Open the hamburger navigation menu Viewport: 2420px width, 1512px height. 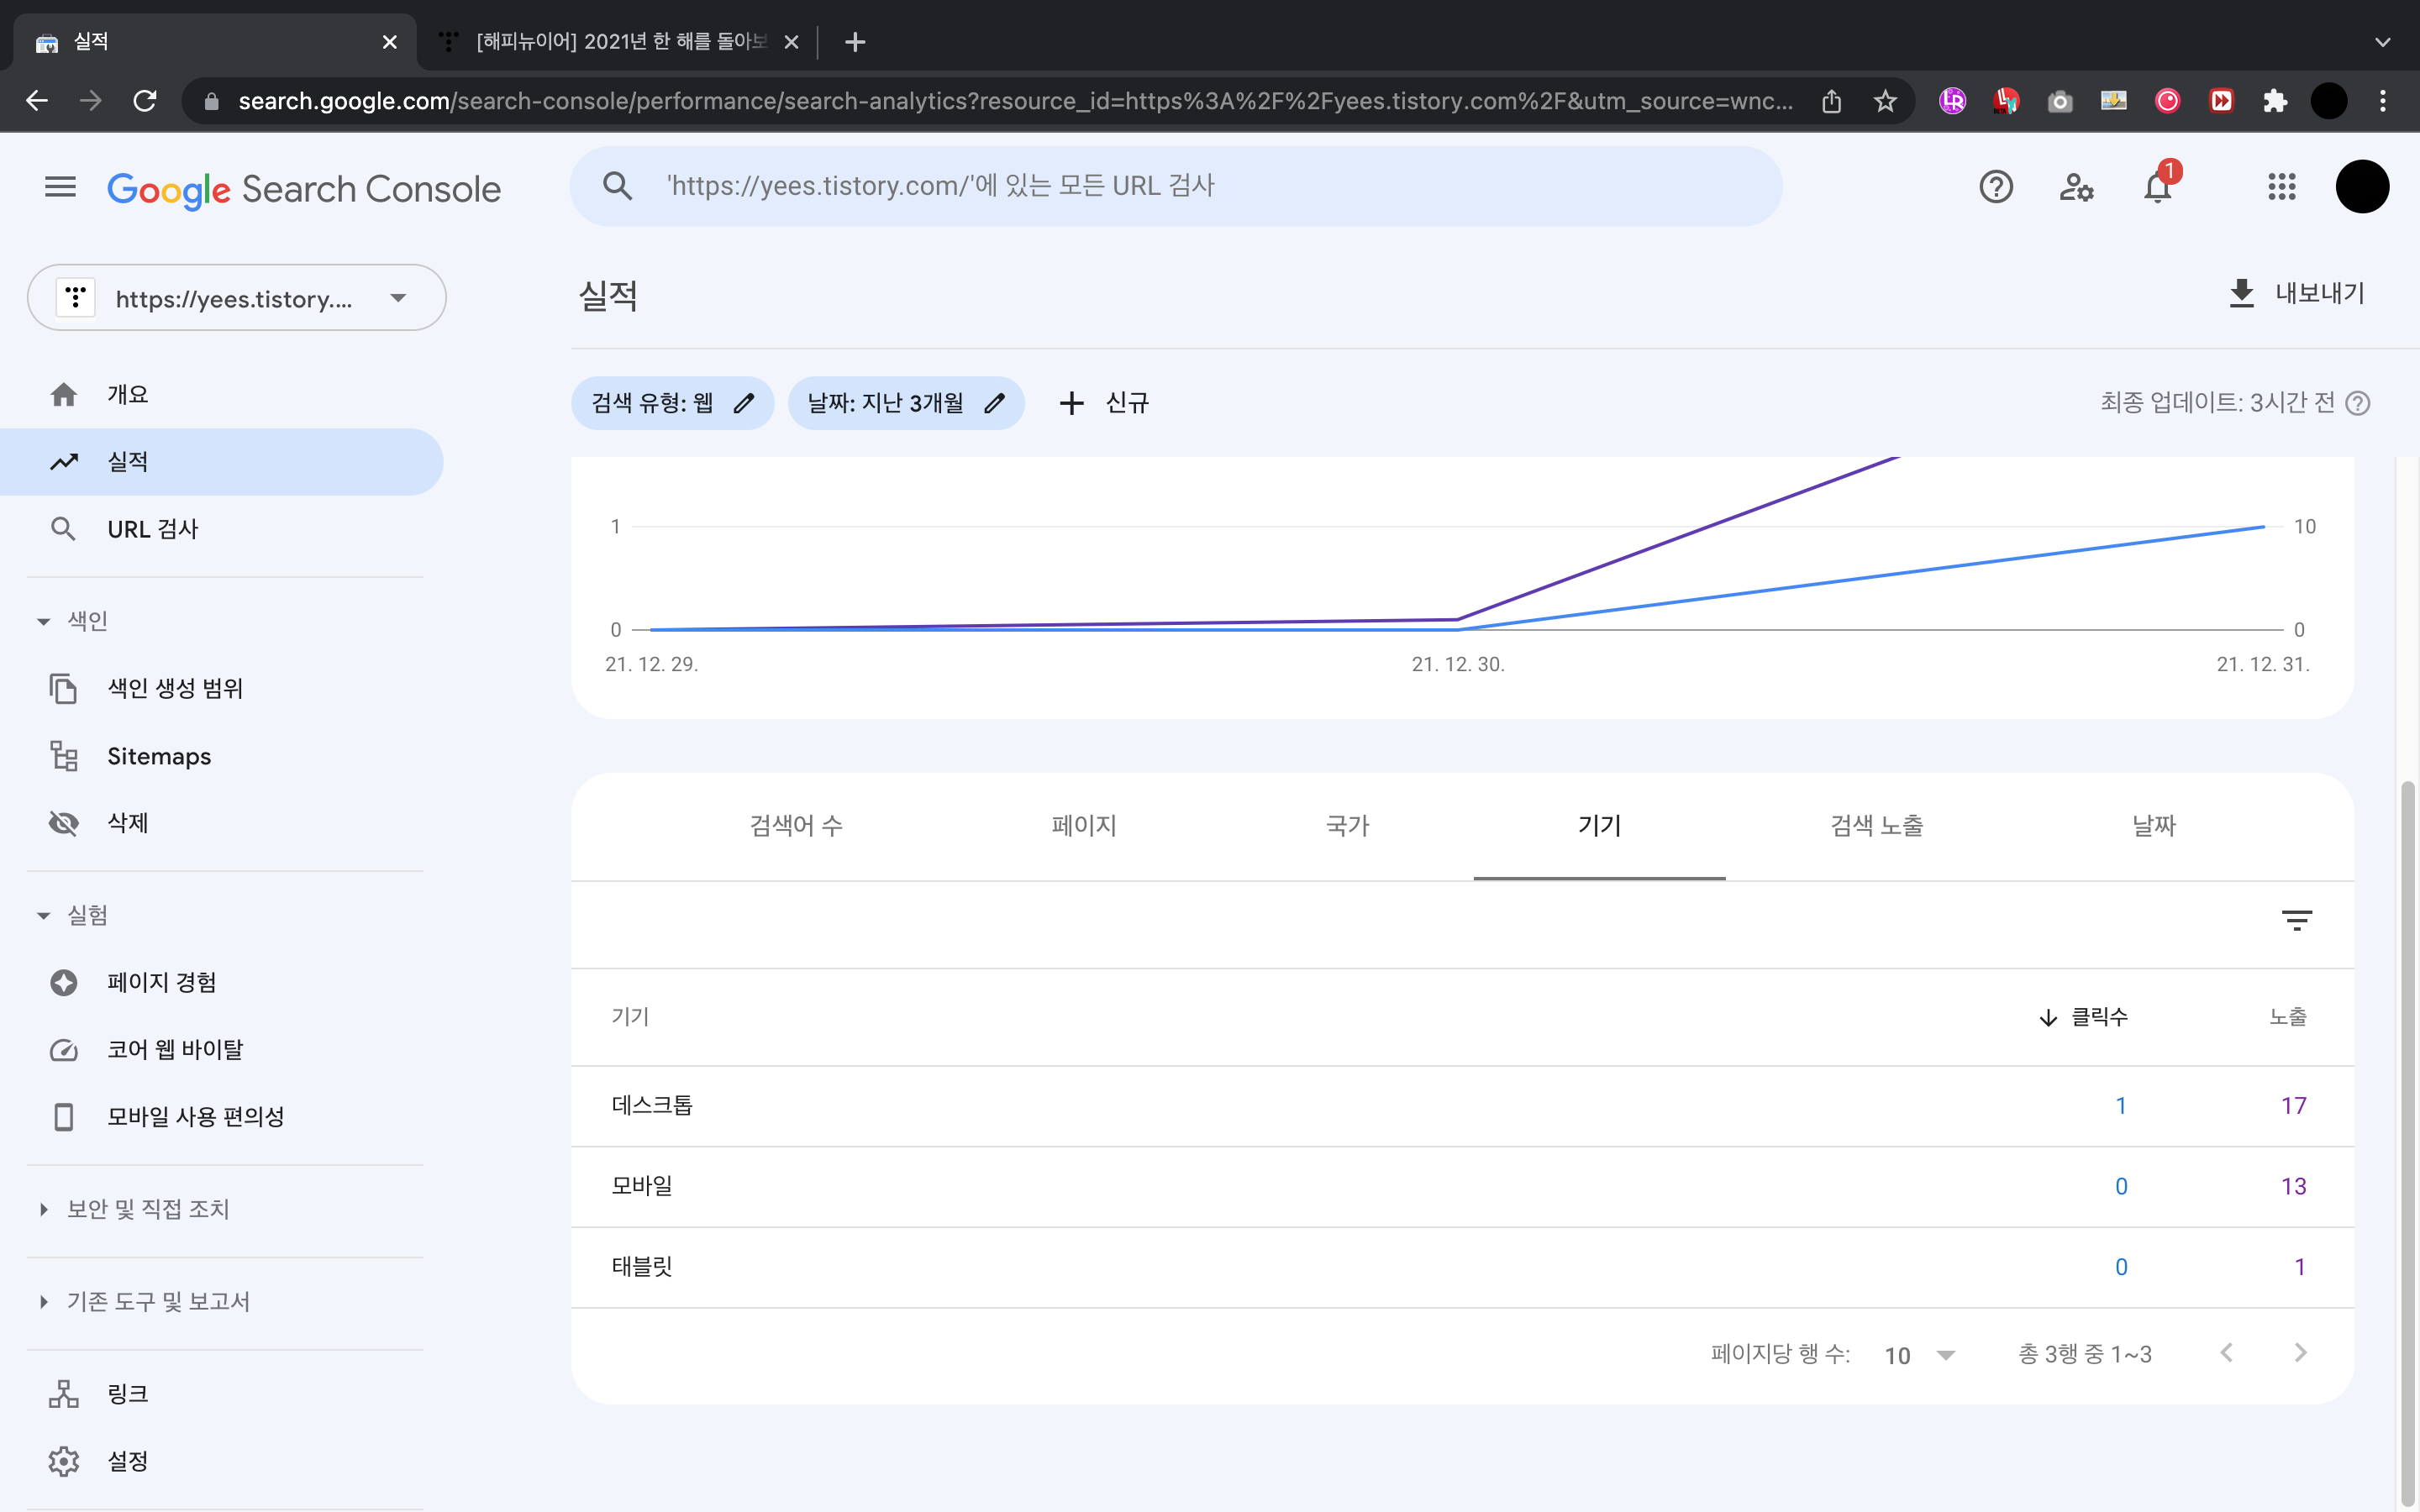coord(60,187)
